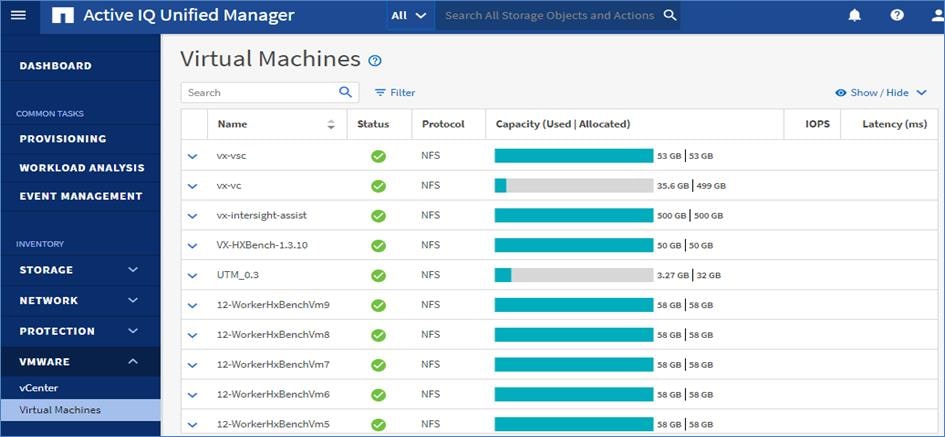Click the UTM_0.3 status check icon
The image size is (945, 437).
pos(378,275)
